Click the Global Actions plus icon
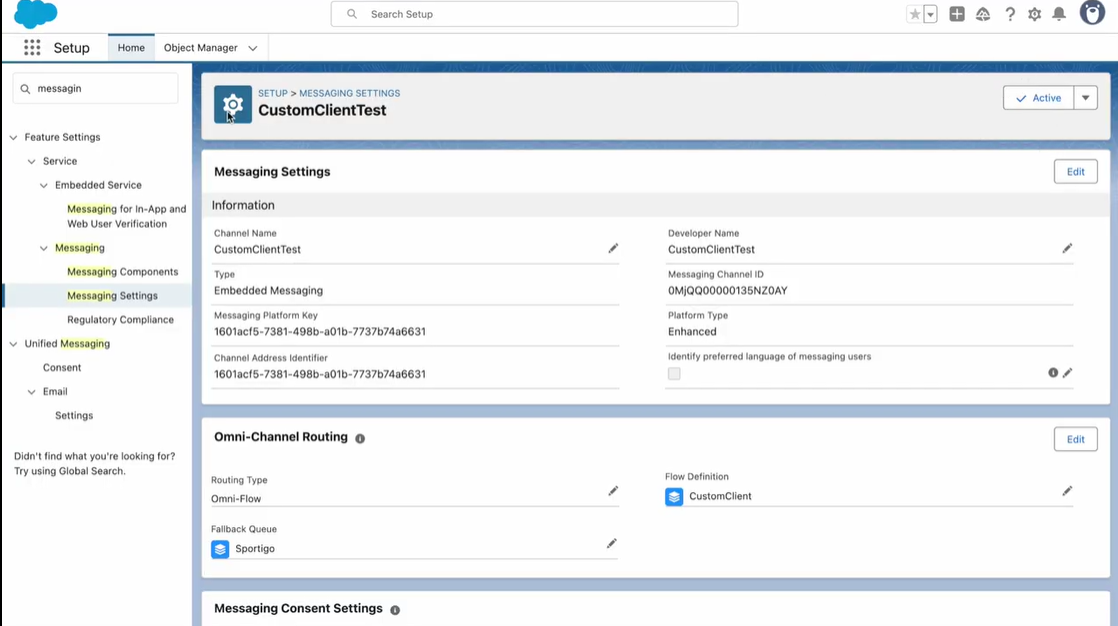 957,14
